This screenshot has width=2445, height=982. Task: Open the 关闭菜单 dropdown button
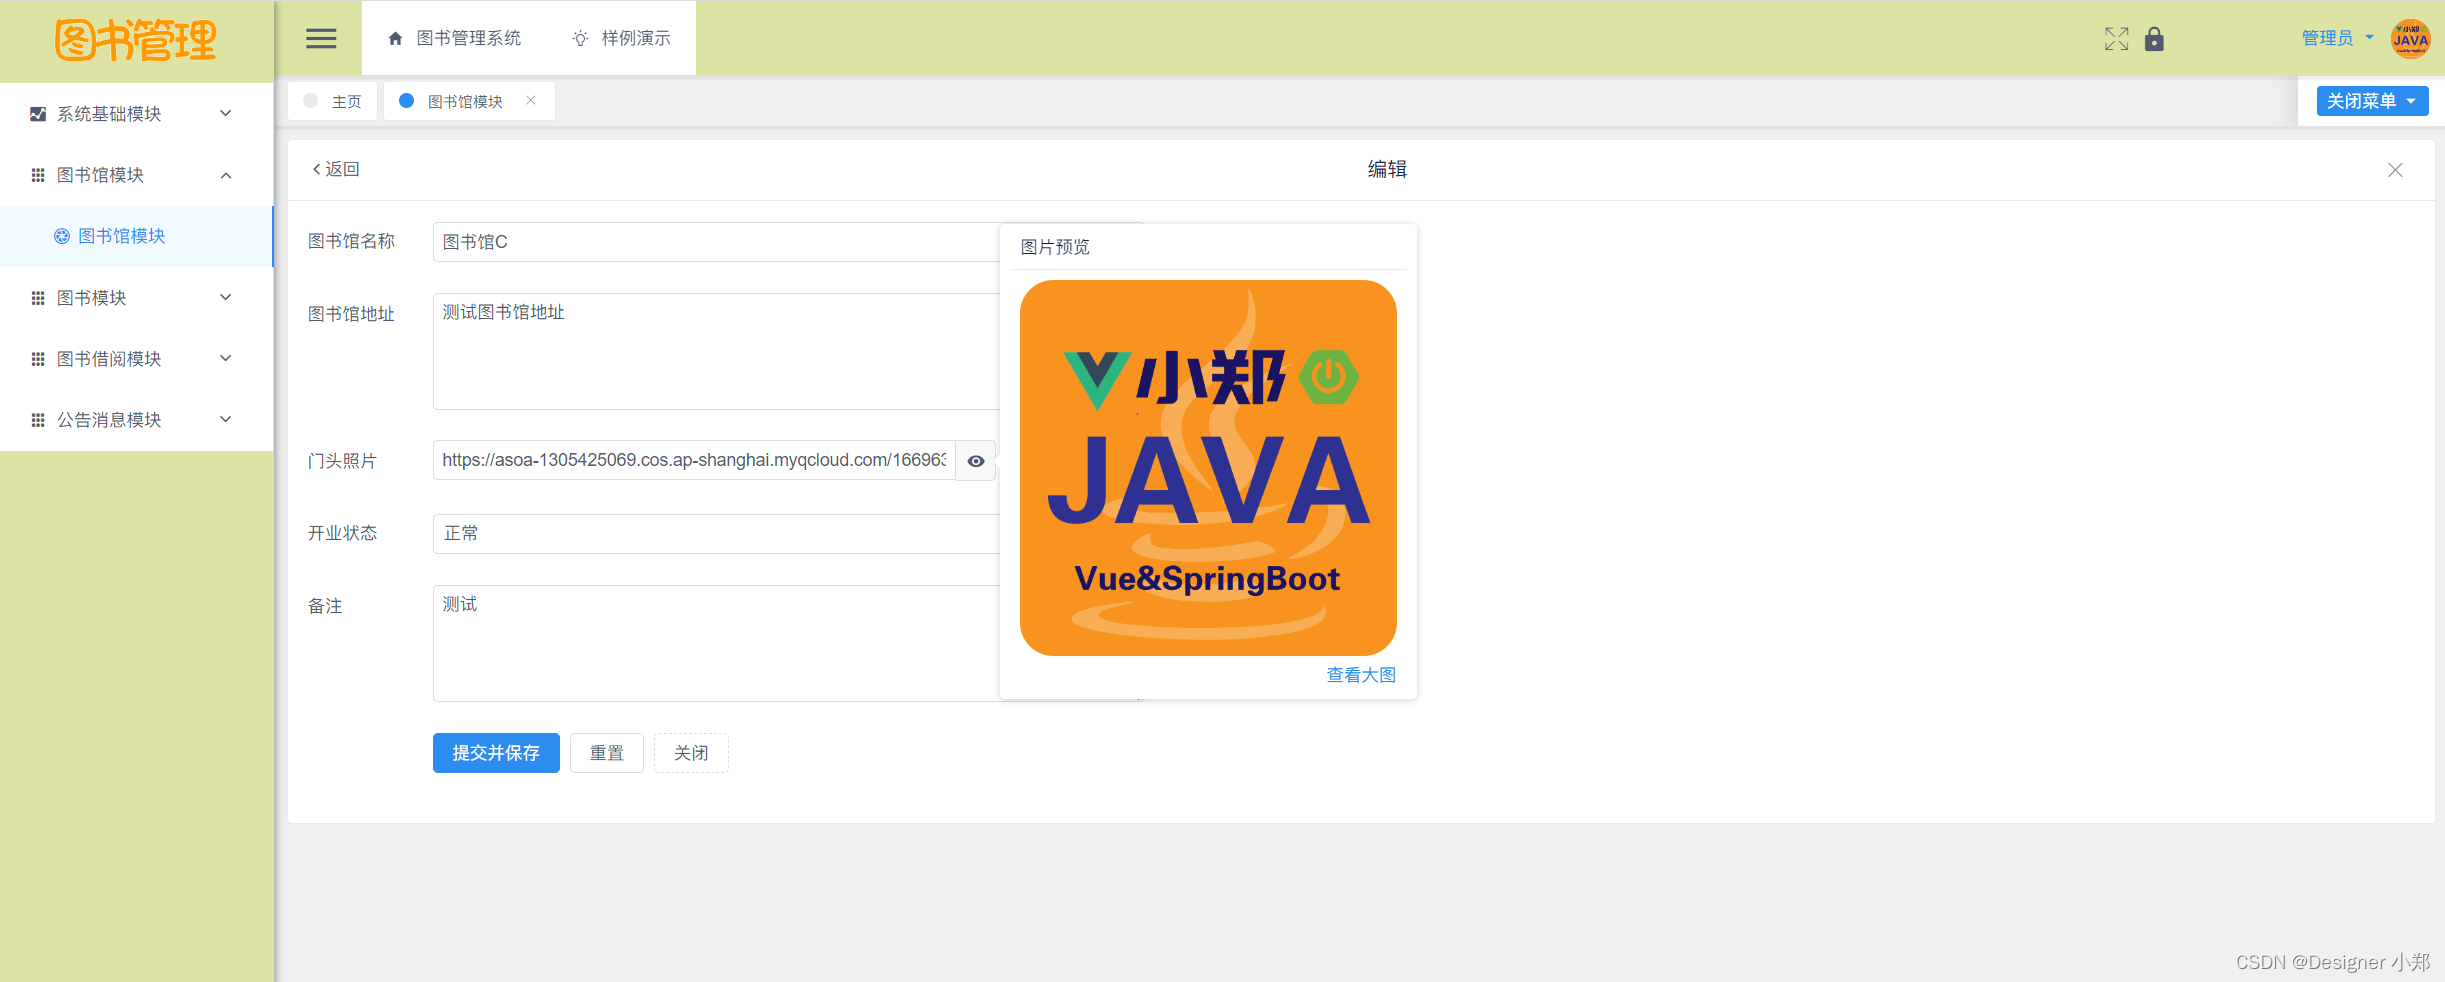(2372, 101)
